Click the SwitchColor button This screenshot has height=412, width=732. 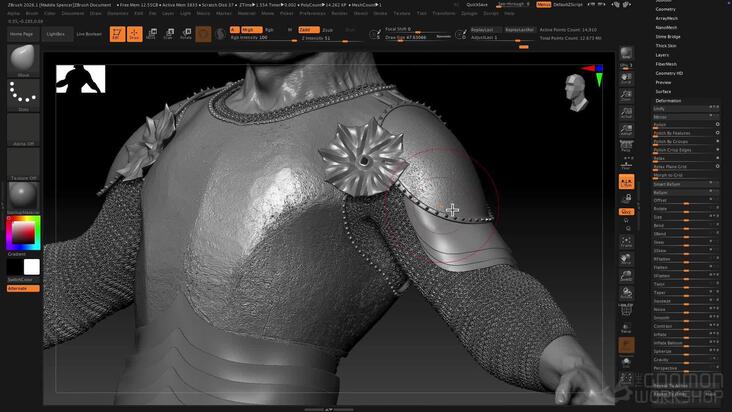point(23,280)
